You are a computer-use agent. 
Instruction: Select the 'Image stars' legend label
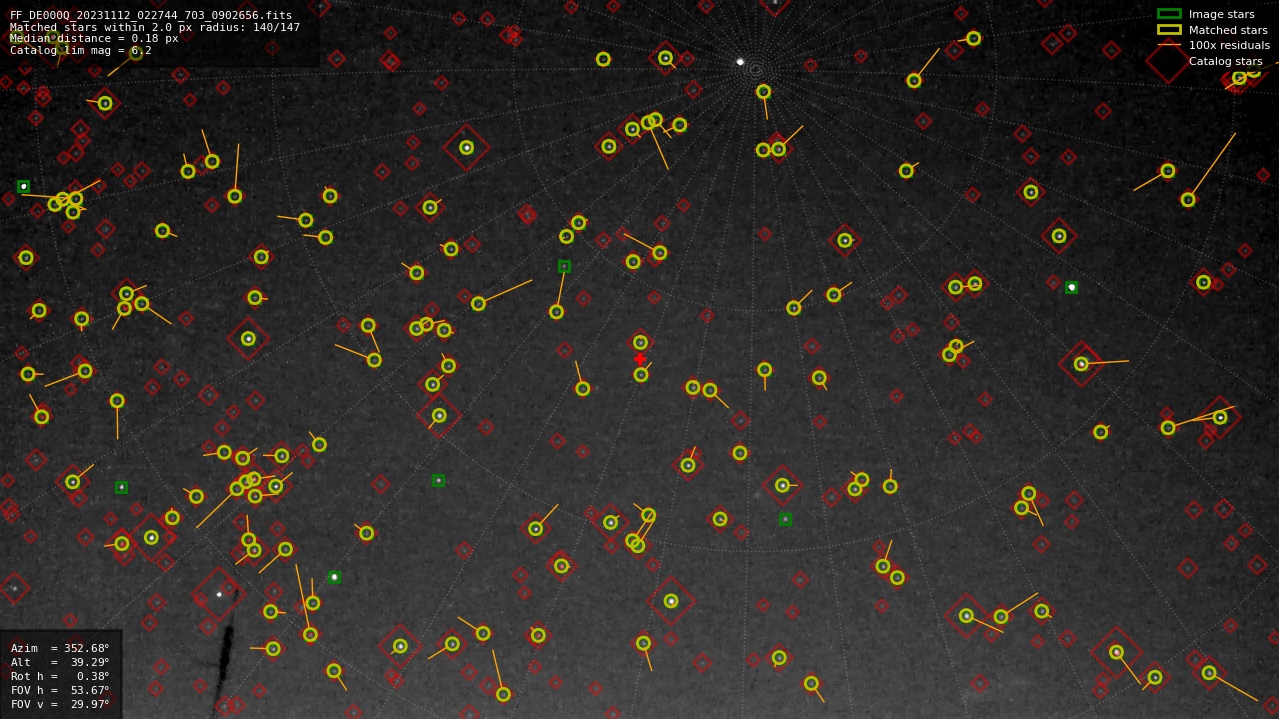[1221, 14]
